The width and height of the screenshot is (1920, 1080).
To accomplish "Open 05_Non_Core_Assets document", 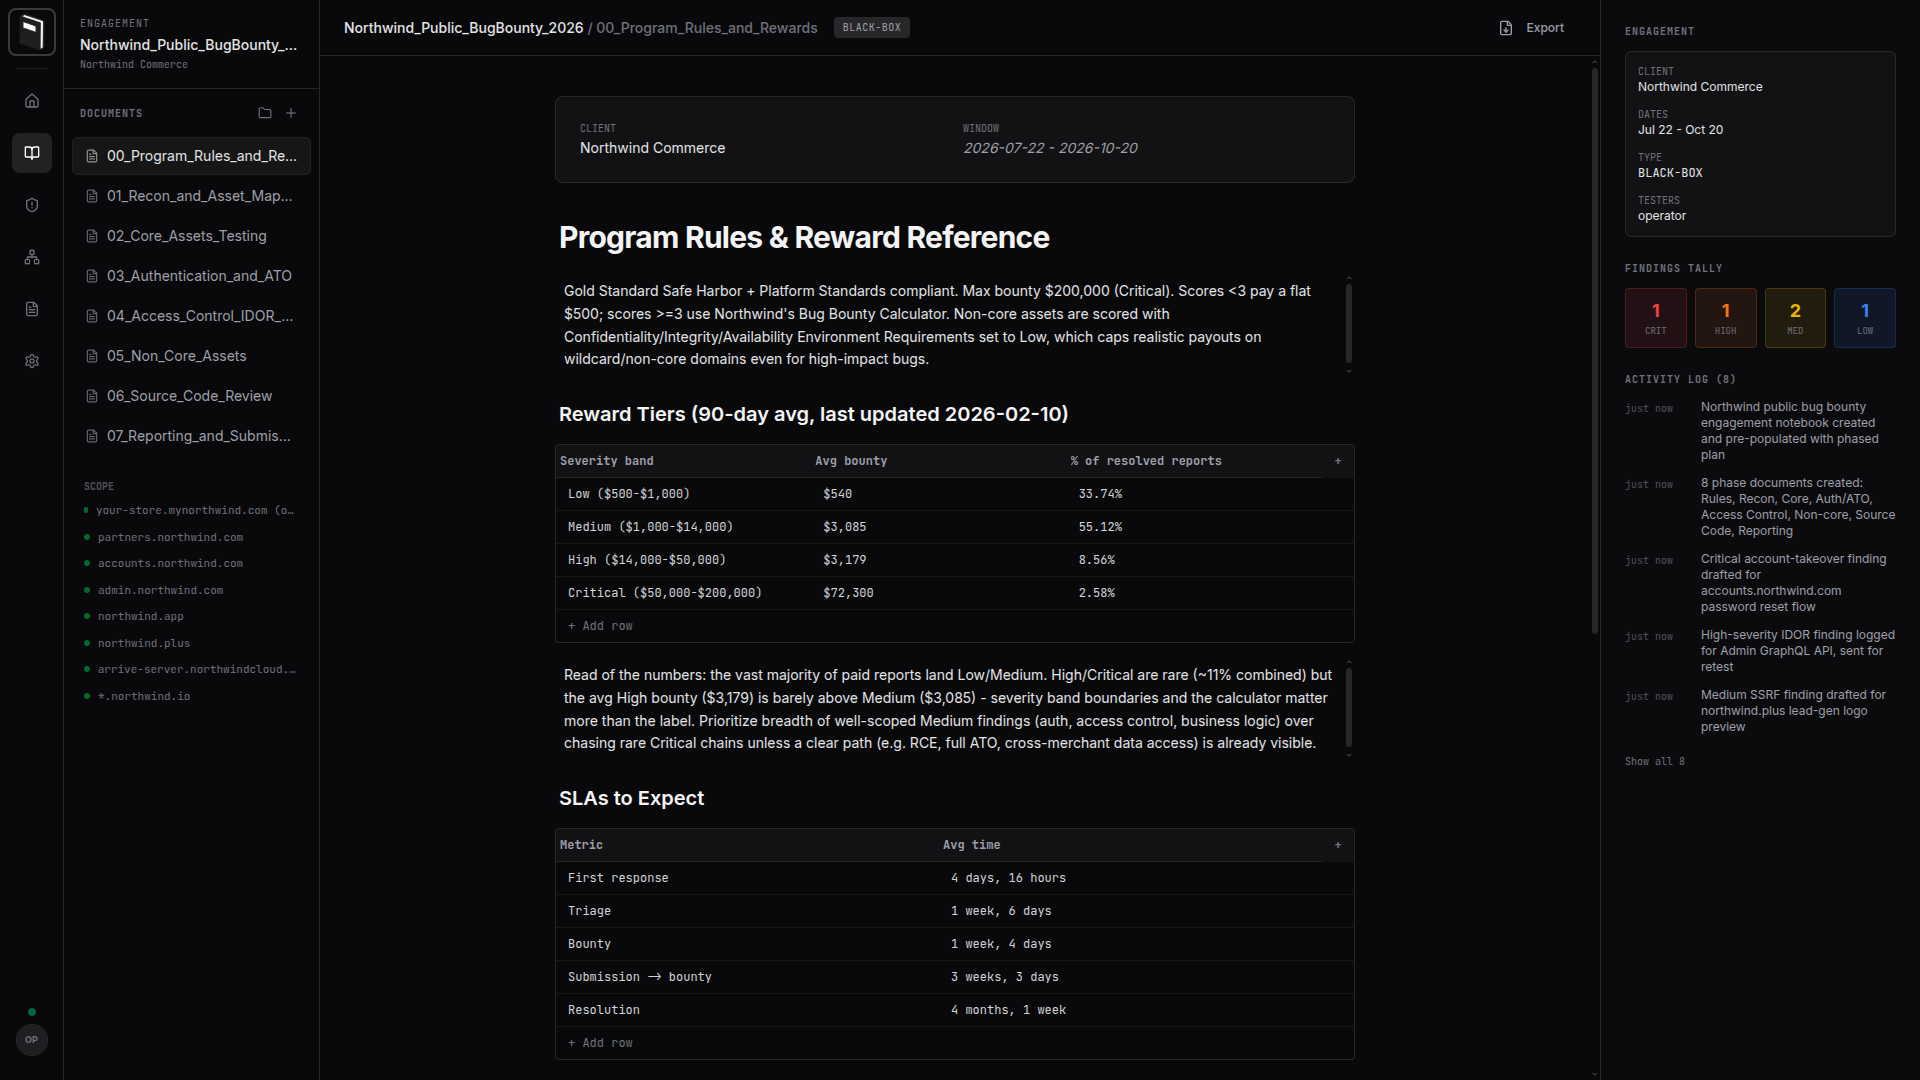I will 191,356.
